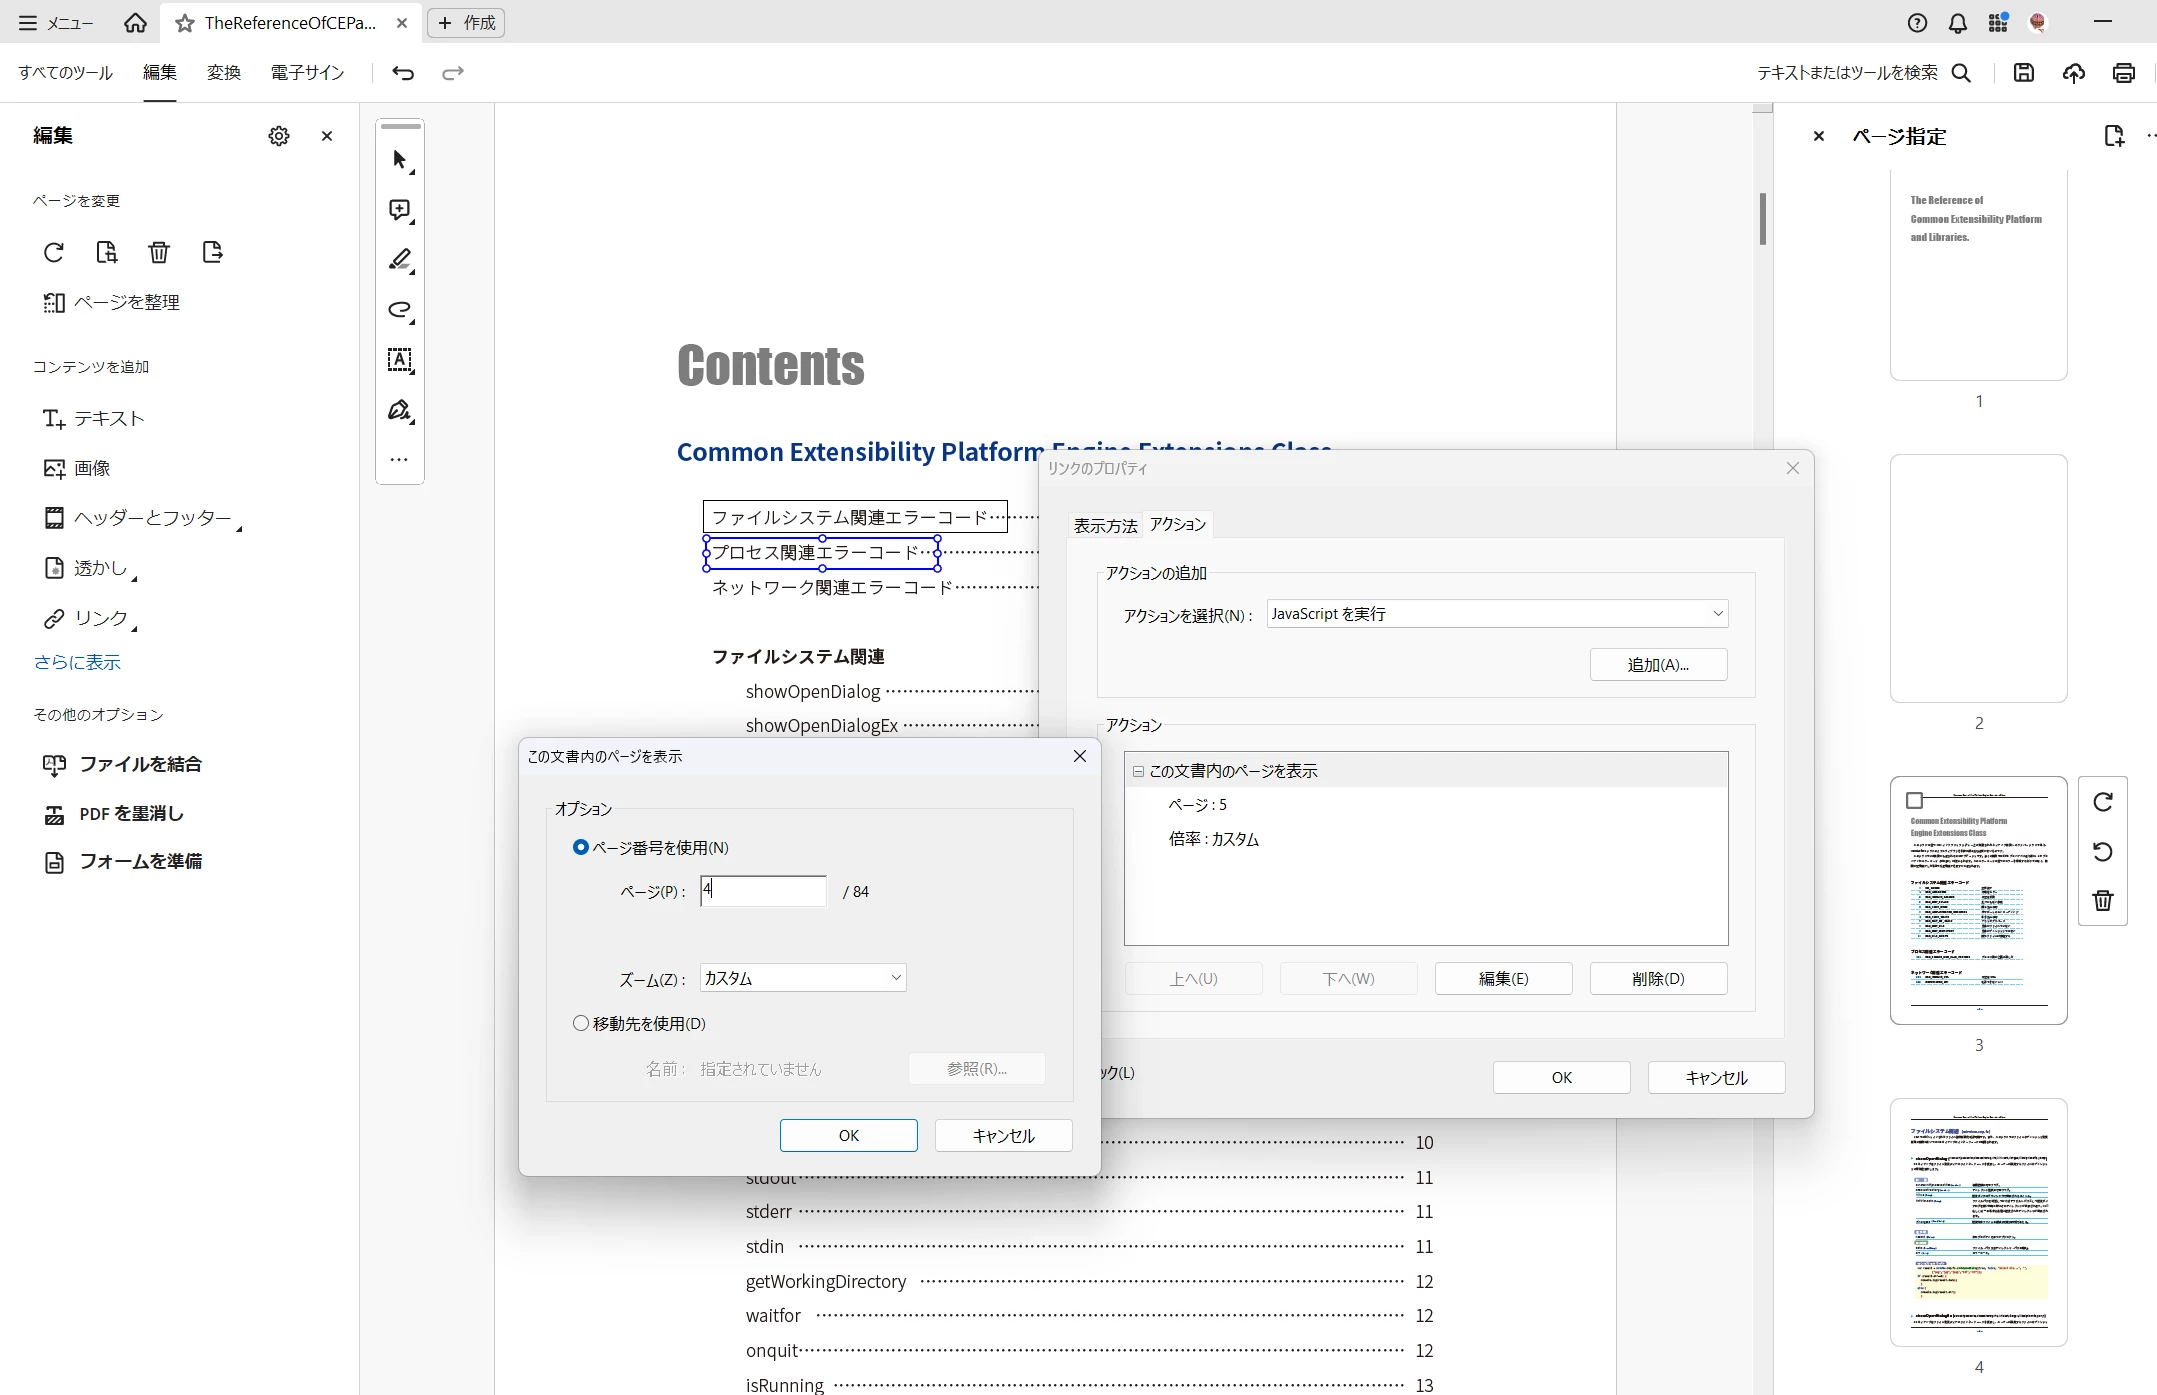Collapse the この文書内のページを表示 tree node
This screenshot has height=1395, width=2157.
pyautogui.click(x=1138, y=771)
